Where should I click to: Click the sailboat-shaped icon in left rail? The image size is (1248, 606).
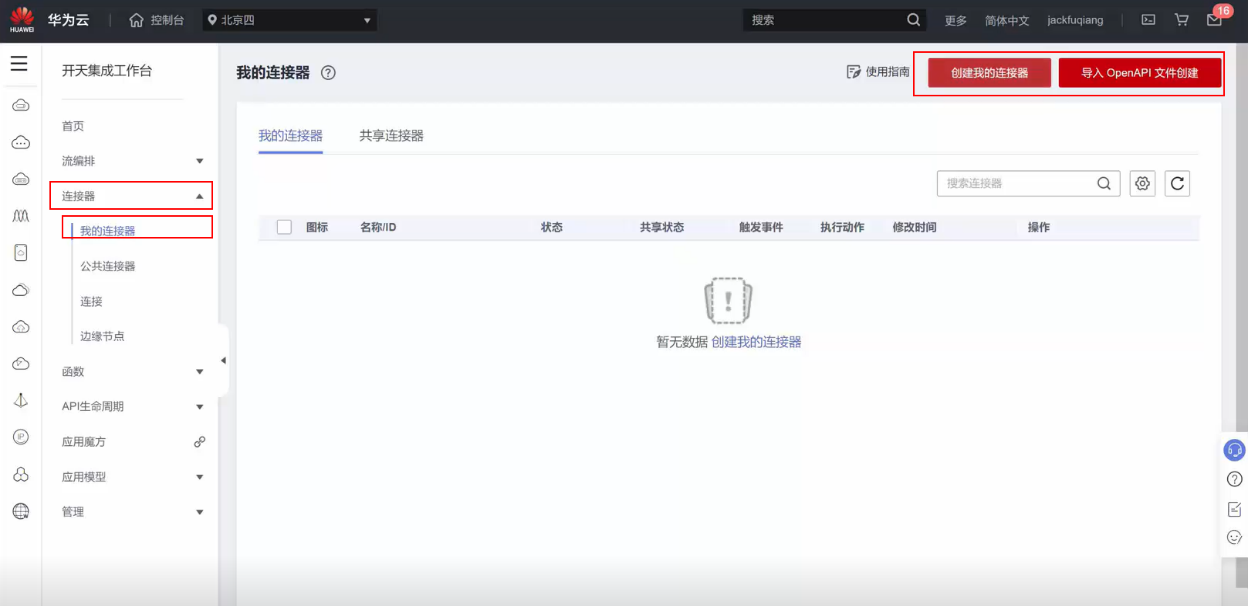coord(20,400)
